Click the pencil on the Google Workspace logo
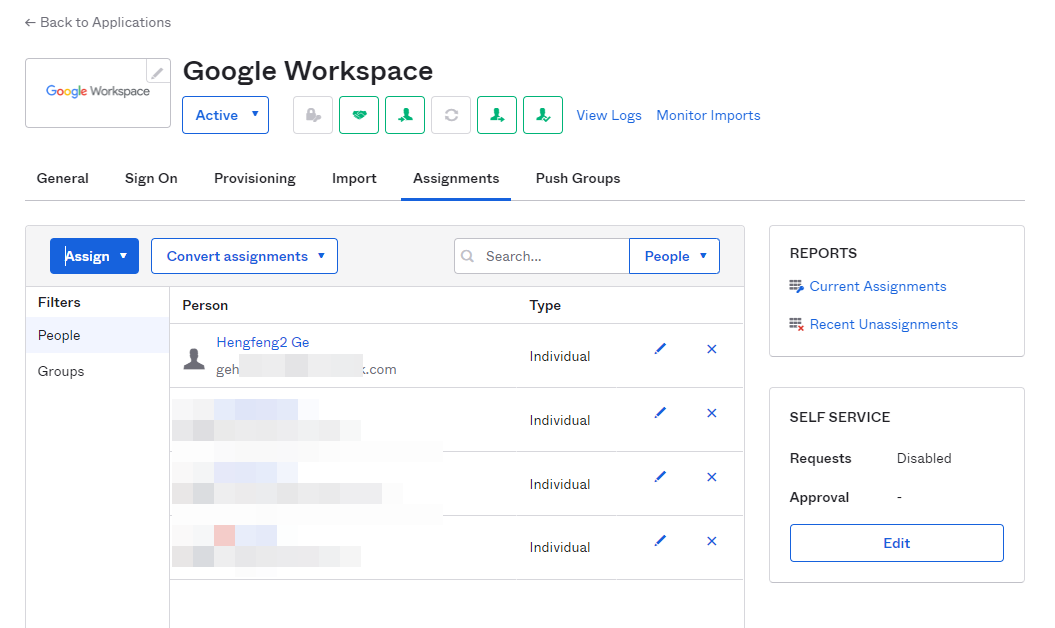The image size is (1055, 628). 157,72
